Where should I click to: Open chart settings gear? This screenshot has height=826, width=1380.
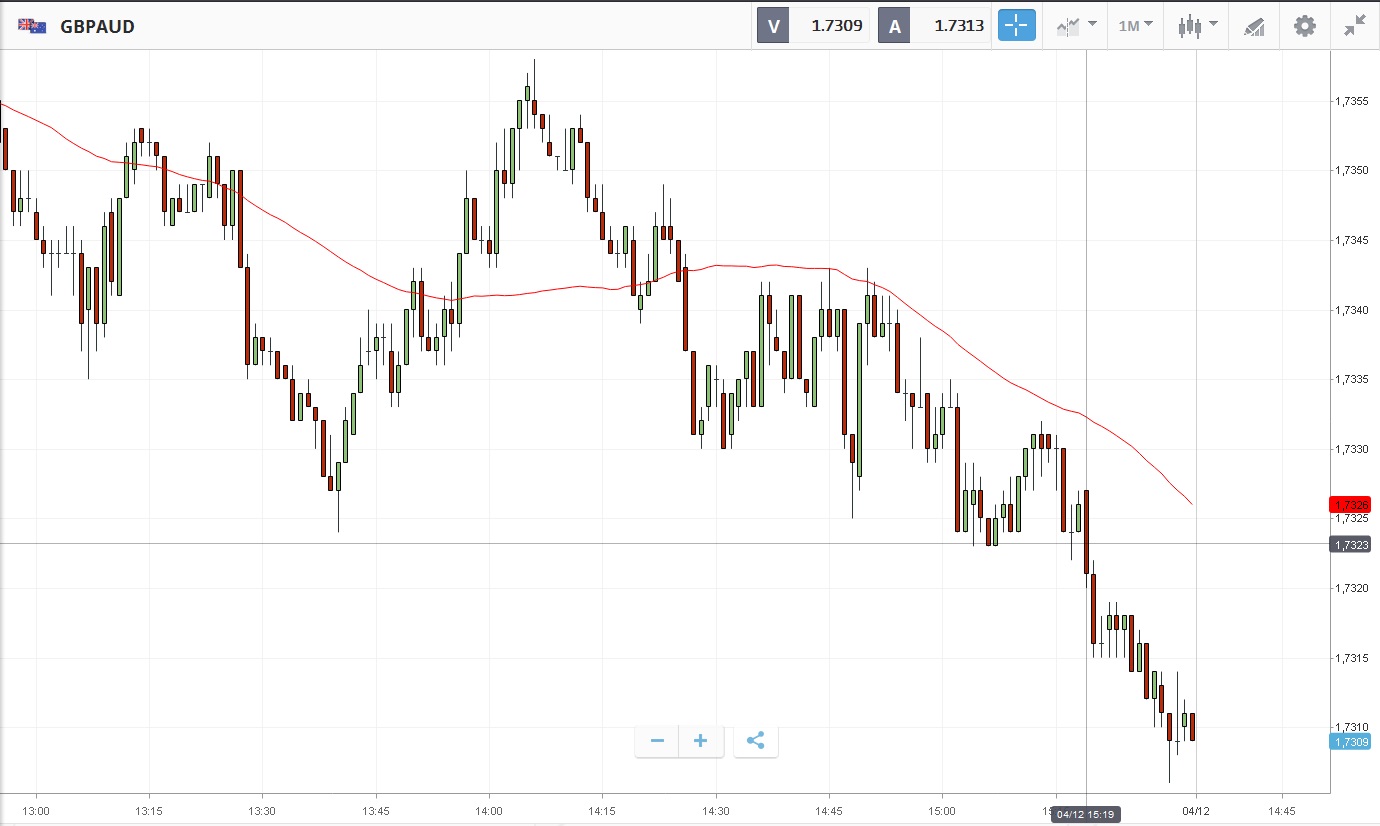tap(1305, 26)
